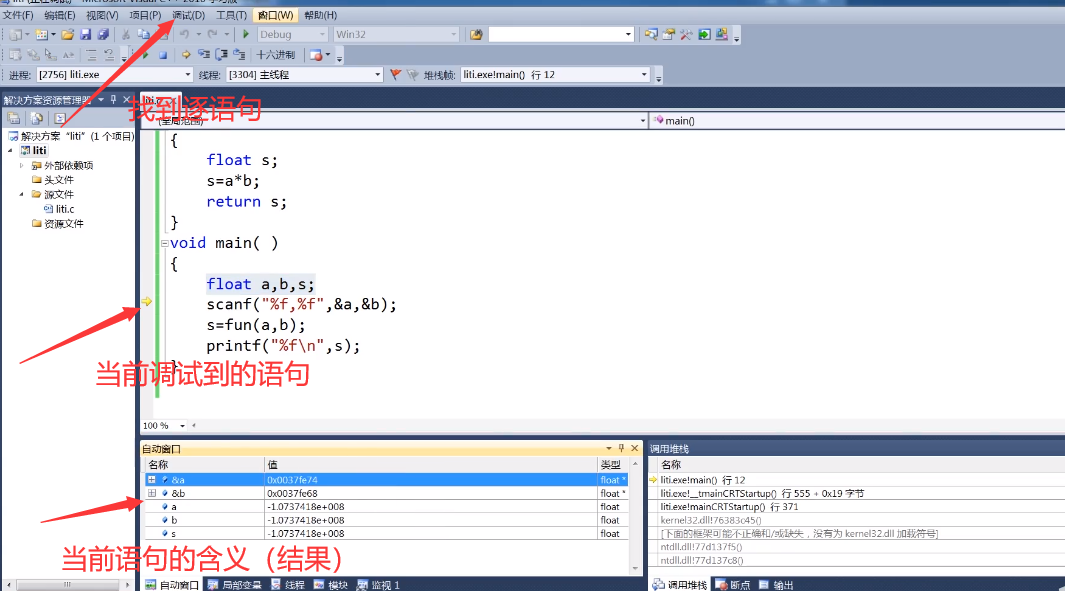Image resolution: width=1065 pixels, height=591 pixels.
Task: Click the New Project toolbar icon
Action: coord(16,34)
